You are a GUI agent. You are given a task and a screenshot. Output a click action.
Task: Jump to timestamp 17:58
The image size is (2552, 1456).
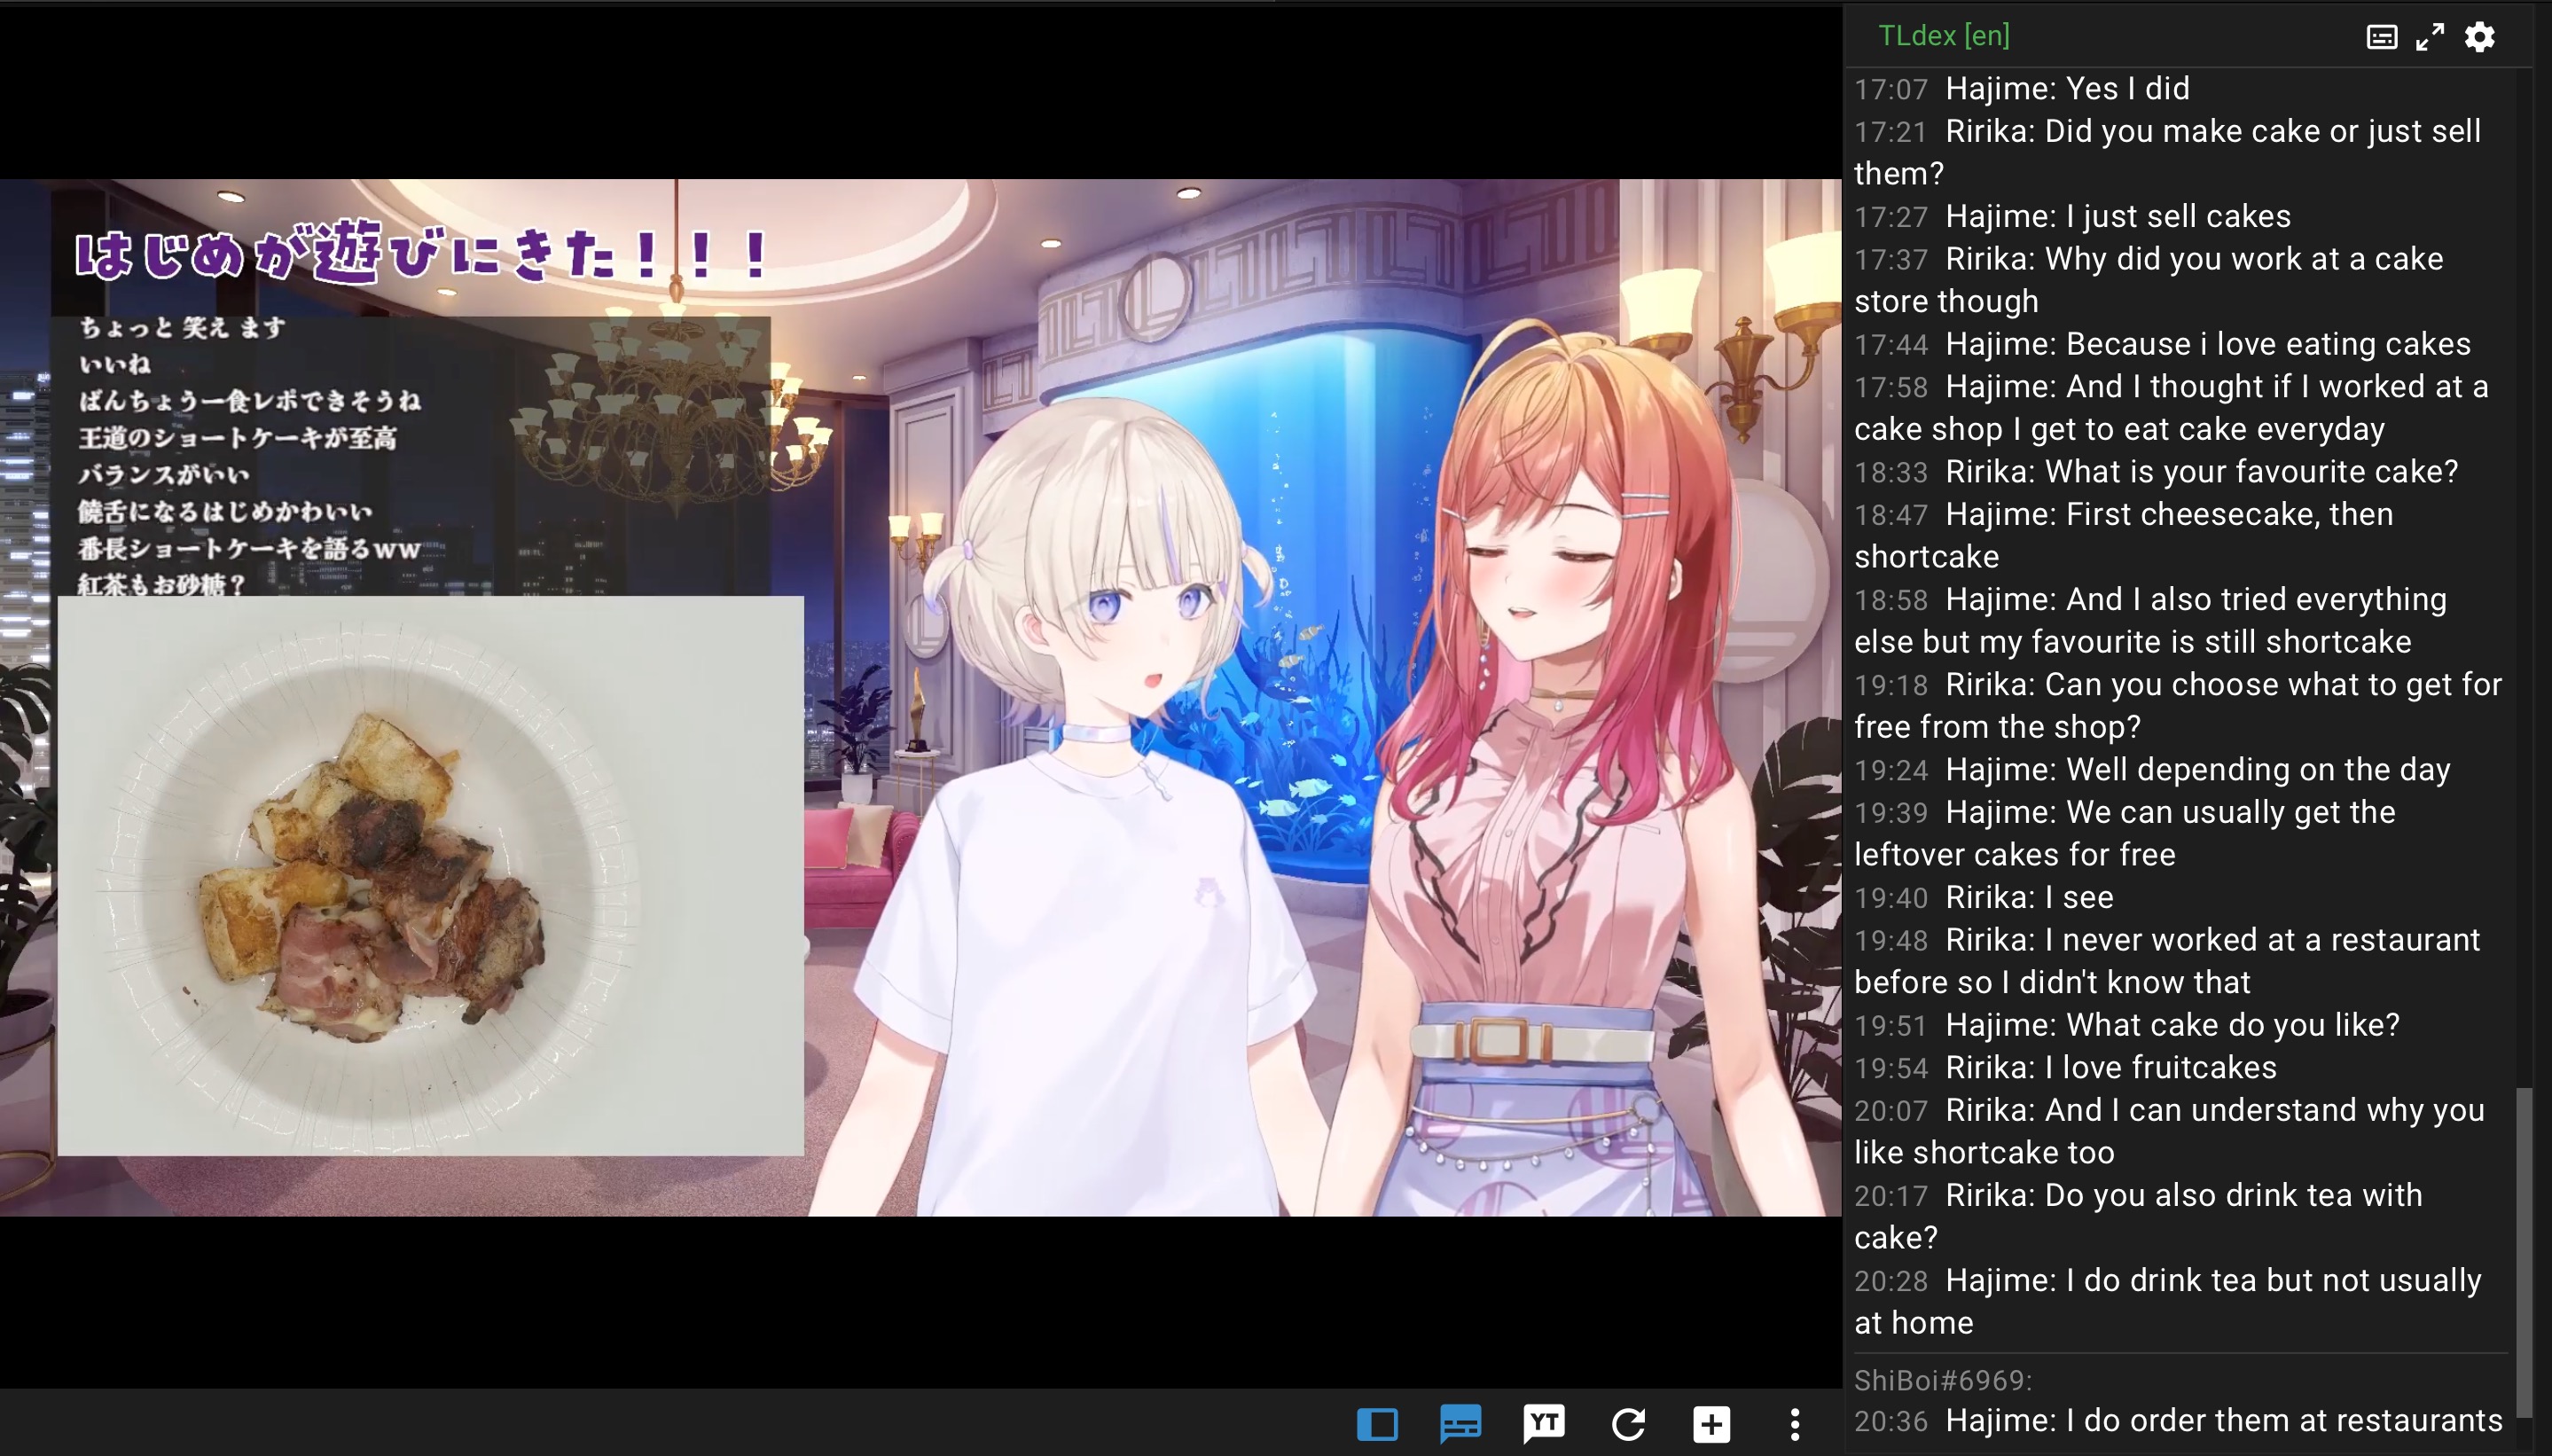tap(1890, 387)
